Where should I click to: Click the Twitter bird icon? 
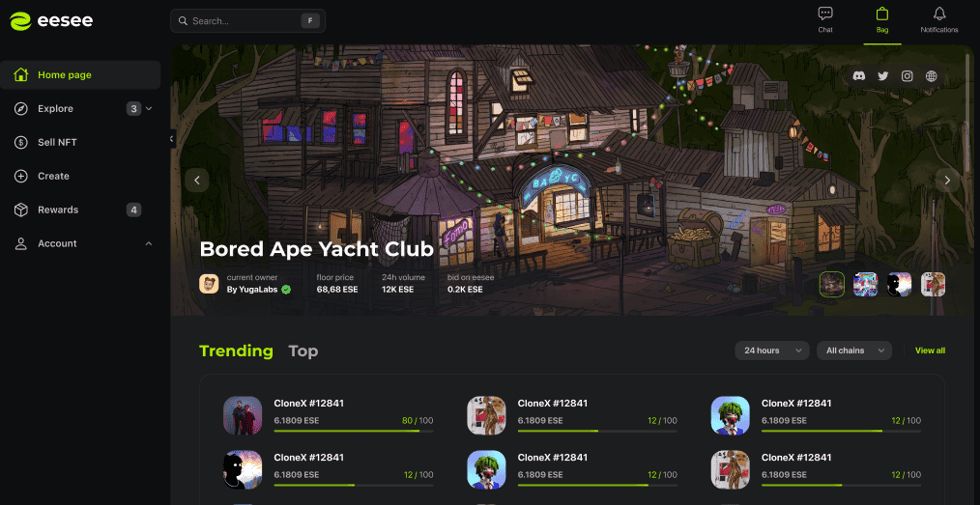(882, 76)
